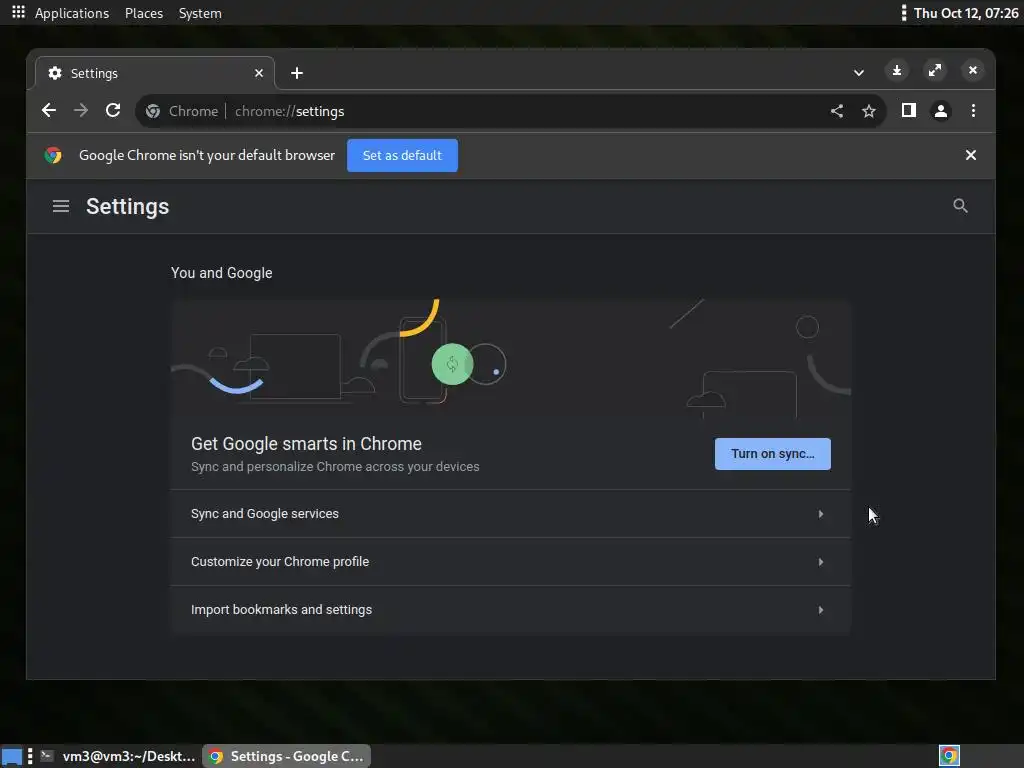Image resolution: width=1024 pixels, height=768 pixels.
Task: Open the Applications menu
Action: click(72, 13)
